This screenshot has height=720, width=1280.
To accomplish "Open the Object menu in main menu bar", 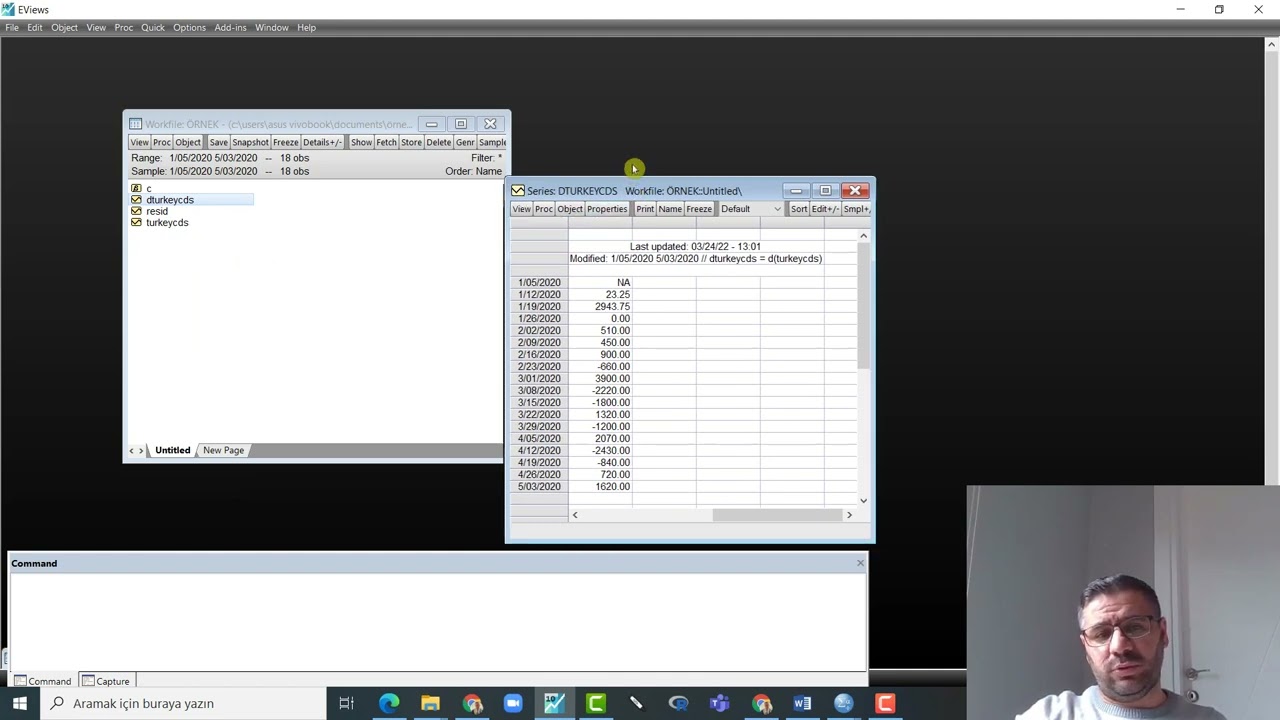I will point(64,28).
